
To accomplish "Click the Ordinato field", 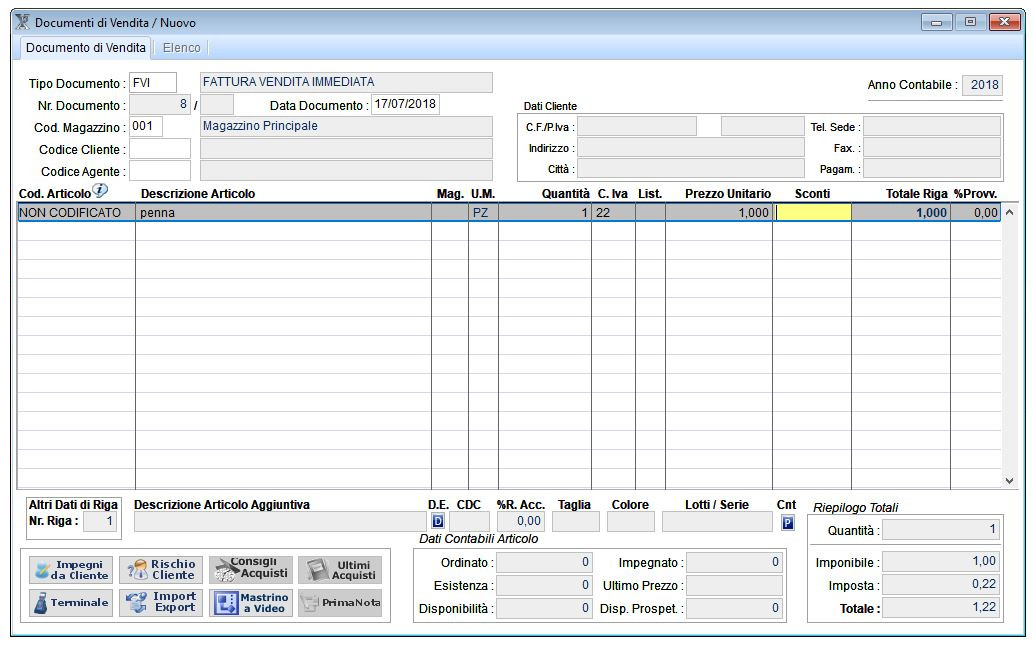I will pos(544,563).
